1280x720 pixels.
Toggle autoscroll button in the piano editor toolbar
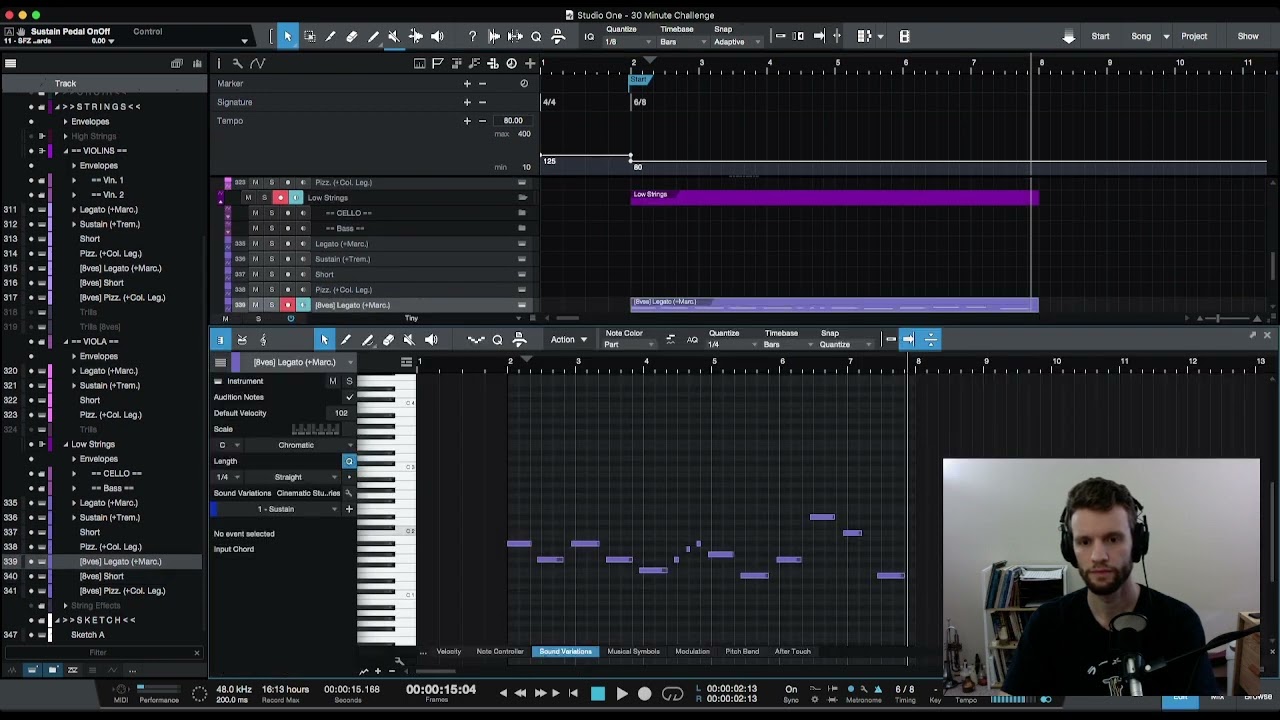click(x=908, y=340)
